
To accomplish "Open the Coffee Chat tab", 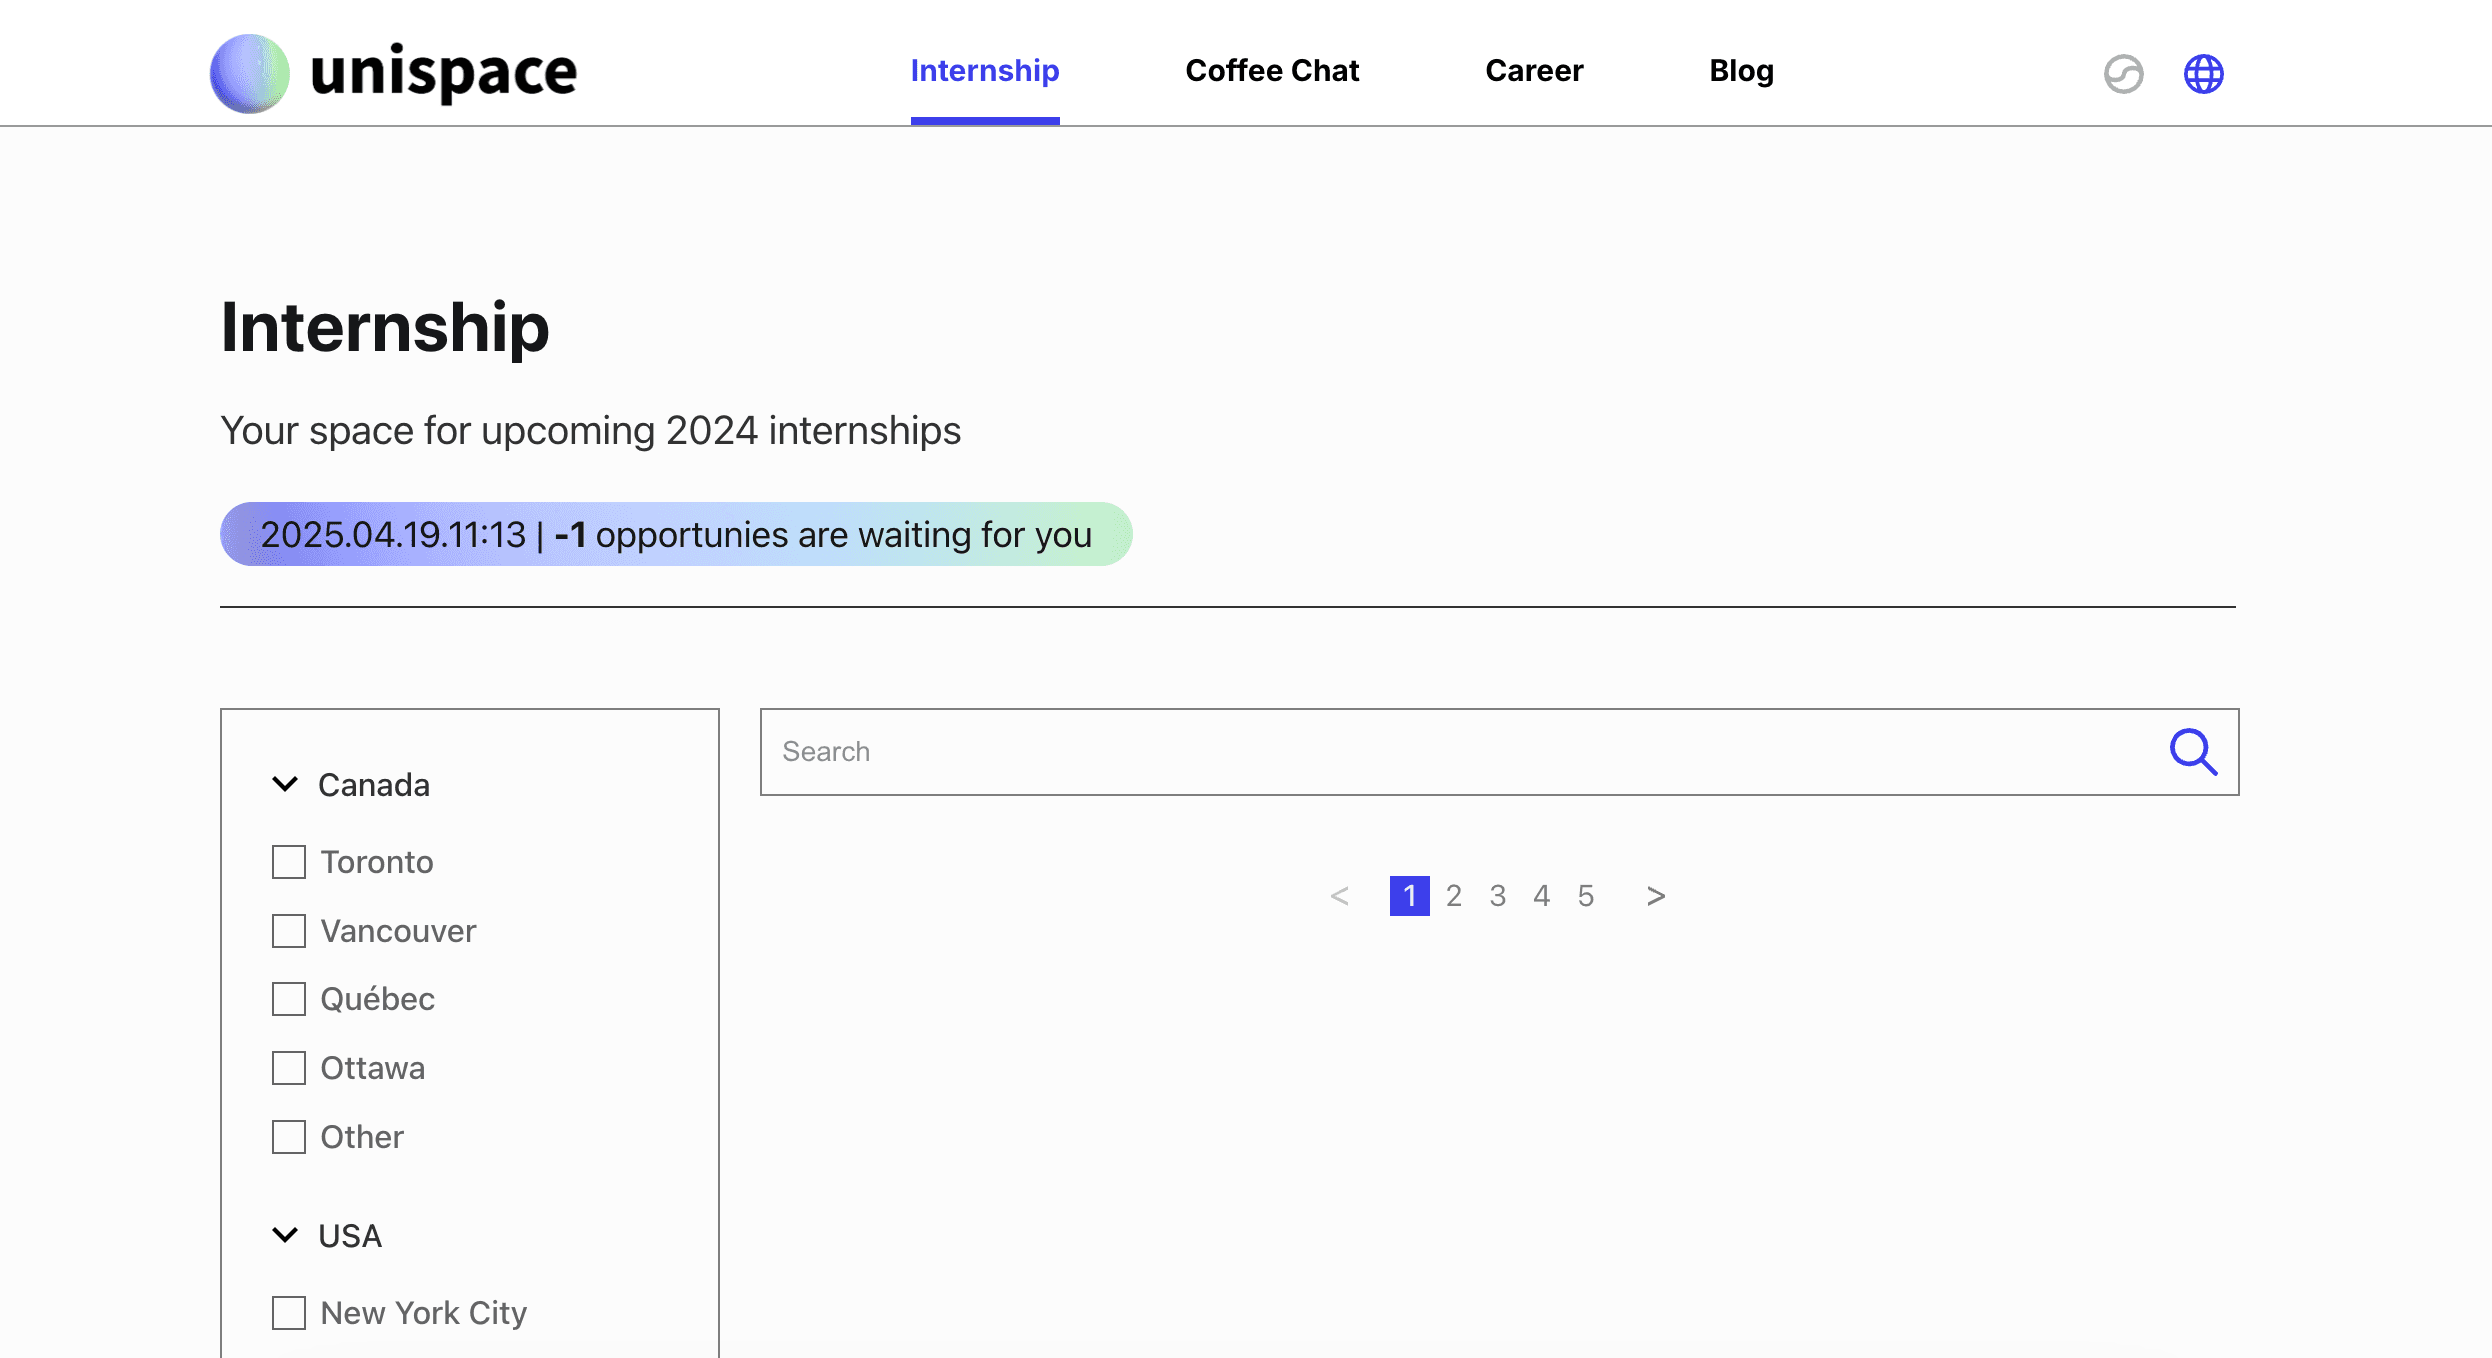I will 1272,71.
